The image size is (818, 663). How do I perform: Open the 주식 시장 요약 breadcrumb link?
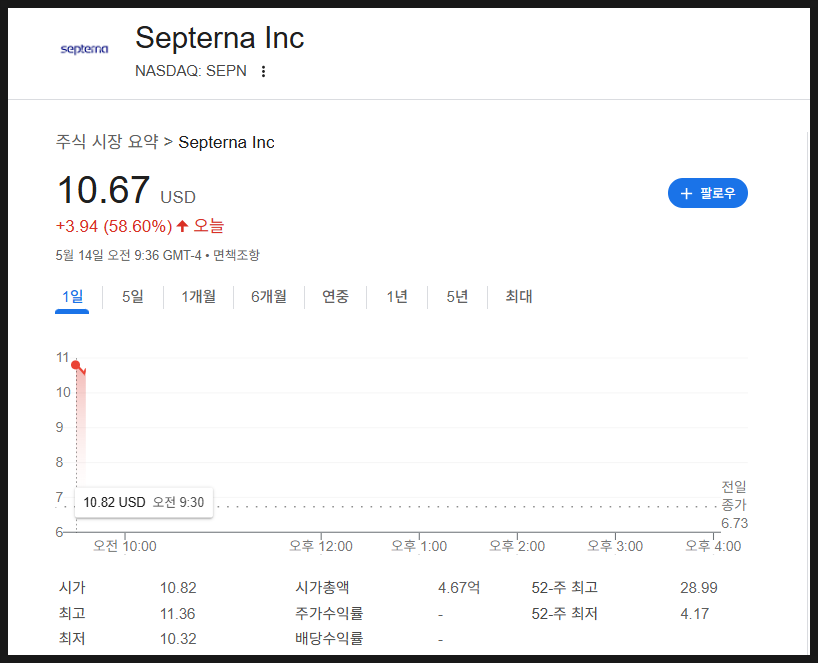[107, 142]
